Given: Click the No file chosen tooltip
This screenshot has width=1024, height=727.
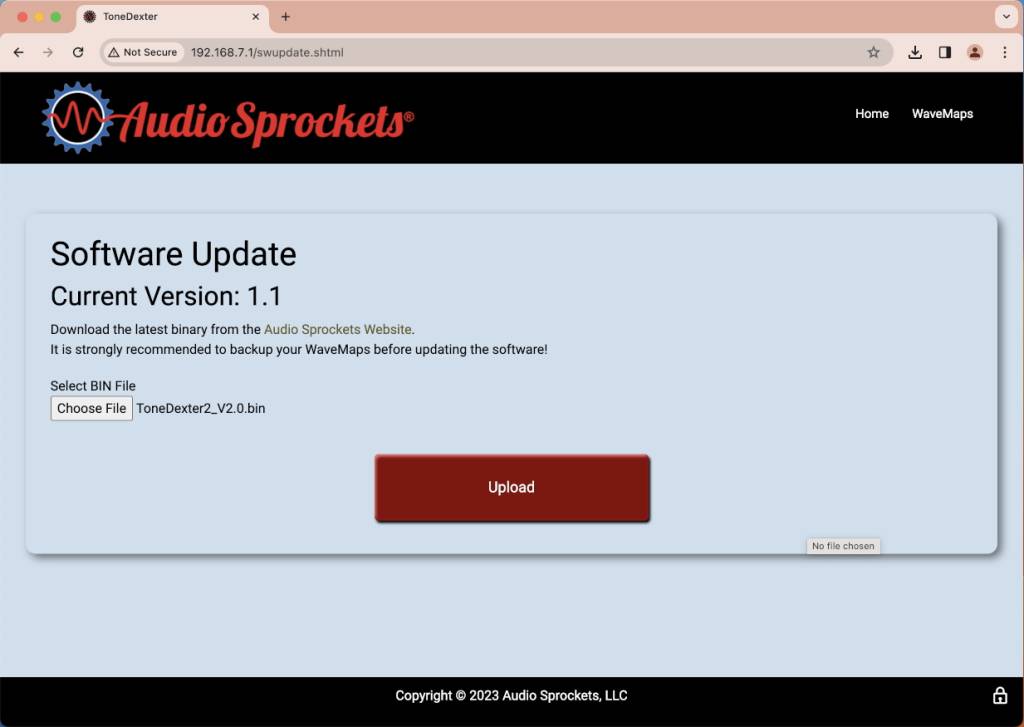Looking at the screenshot, I should [x=843, y=546].
